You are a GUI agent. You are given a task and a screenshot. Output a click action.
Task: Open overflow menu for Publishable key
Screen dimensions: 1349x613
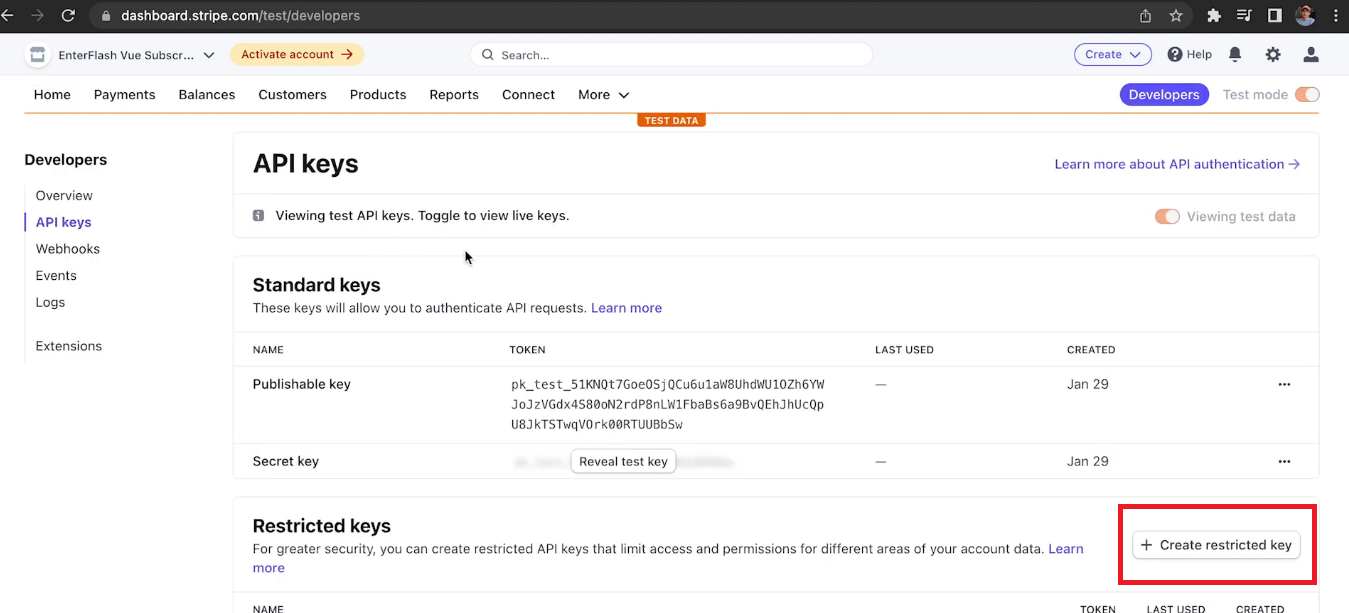coord(1284,384)
